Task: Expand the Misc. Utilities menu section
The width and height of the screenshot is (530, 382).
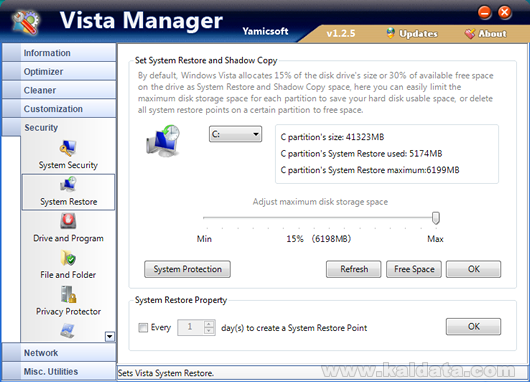Action: [59, 371]
